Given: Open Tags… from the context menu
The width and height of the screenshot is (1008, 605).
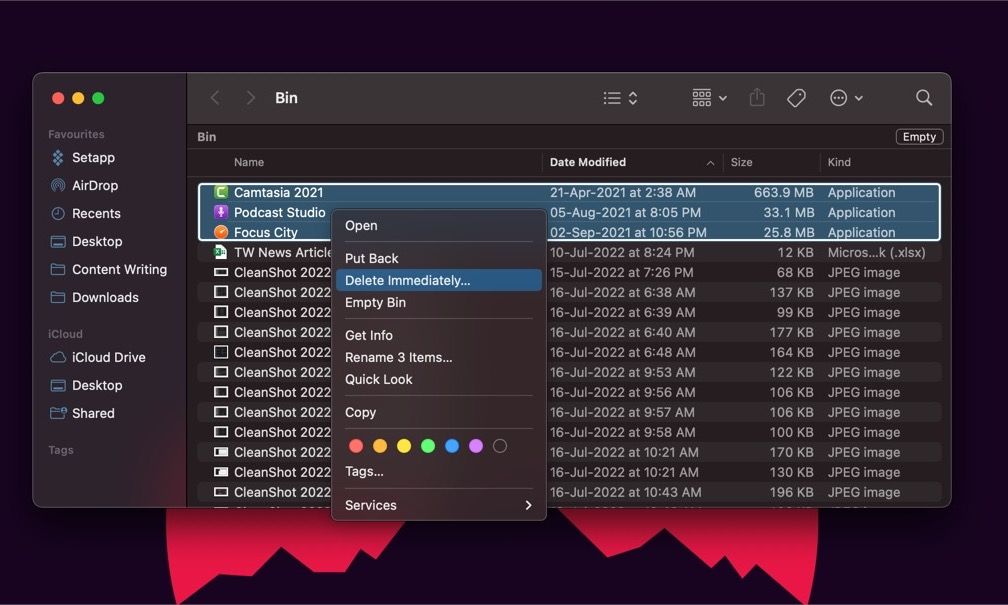Looking at the screenshot, I should pyautogui.click(x=438, y=471).
